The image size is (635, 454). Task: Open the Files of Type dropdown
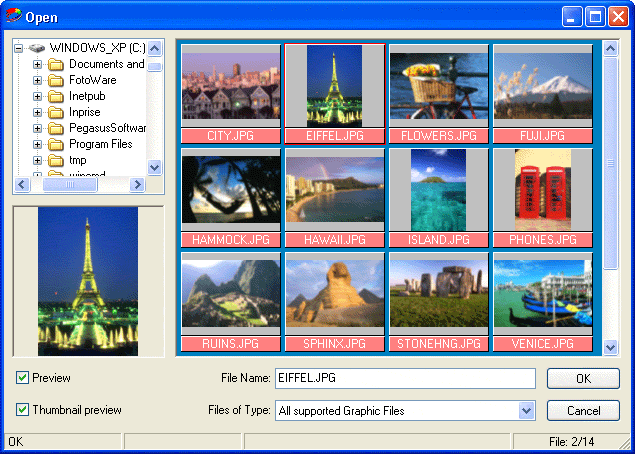[527, 410]
